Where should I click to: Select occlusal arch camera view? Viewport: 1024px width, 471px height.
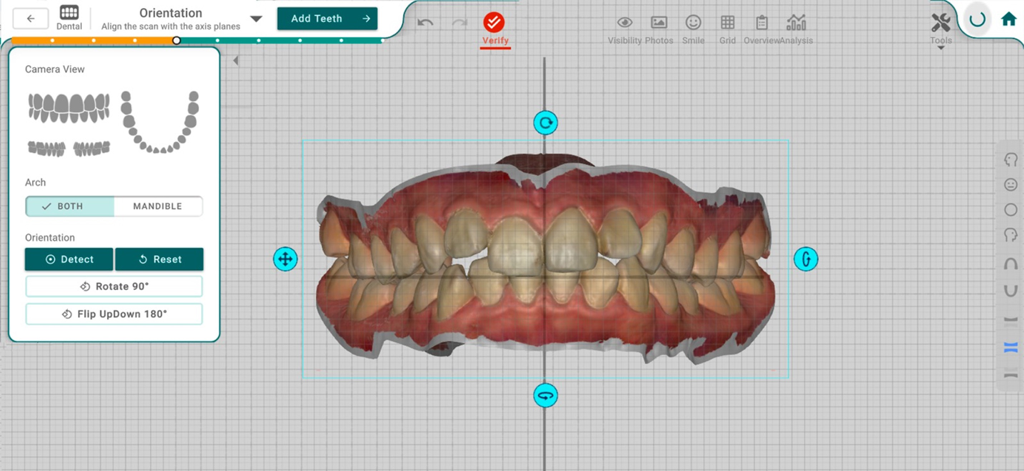160,122
